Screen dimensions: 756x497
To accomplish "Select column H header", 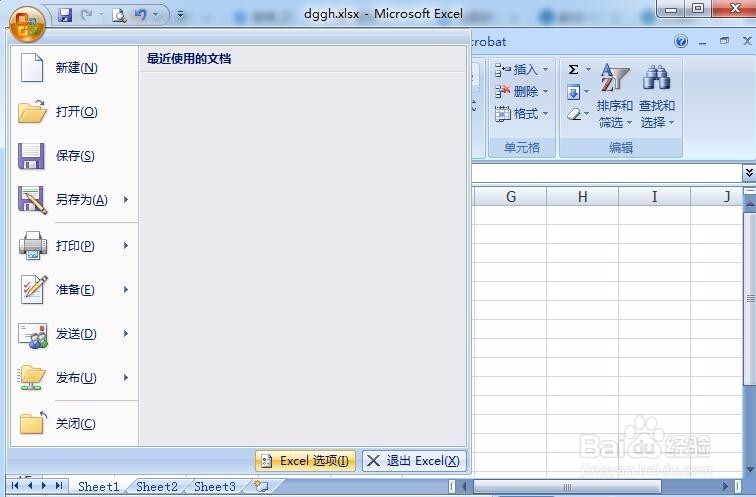I will pos(582,197).
